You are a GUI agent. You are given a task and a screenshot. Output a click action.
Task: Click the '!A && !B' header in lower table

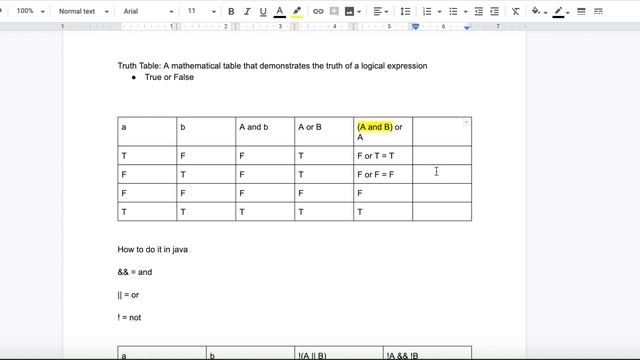pos(402,356)
